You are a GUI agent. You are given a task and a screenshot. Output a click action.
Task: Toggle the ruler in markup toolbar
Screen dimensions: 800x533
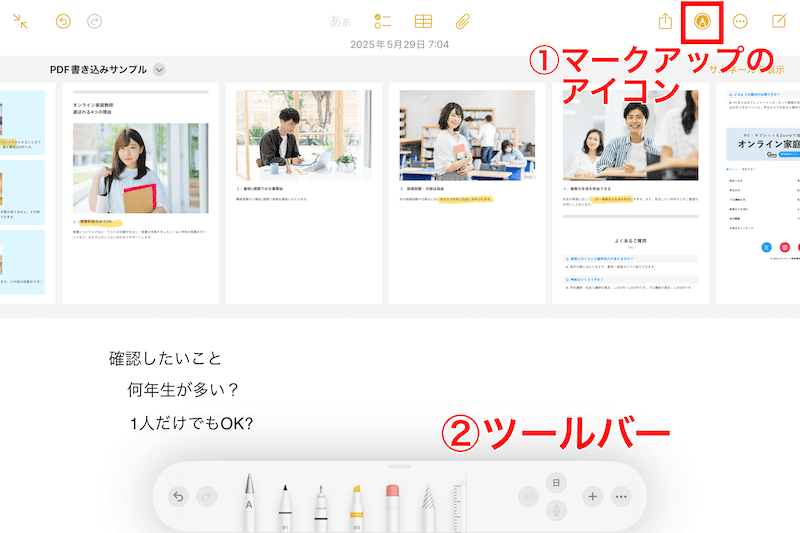458,502
